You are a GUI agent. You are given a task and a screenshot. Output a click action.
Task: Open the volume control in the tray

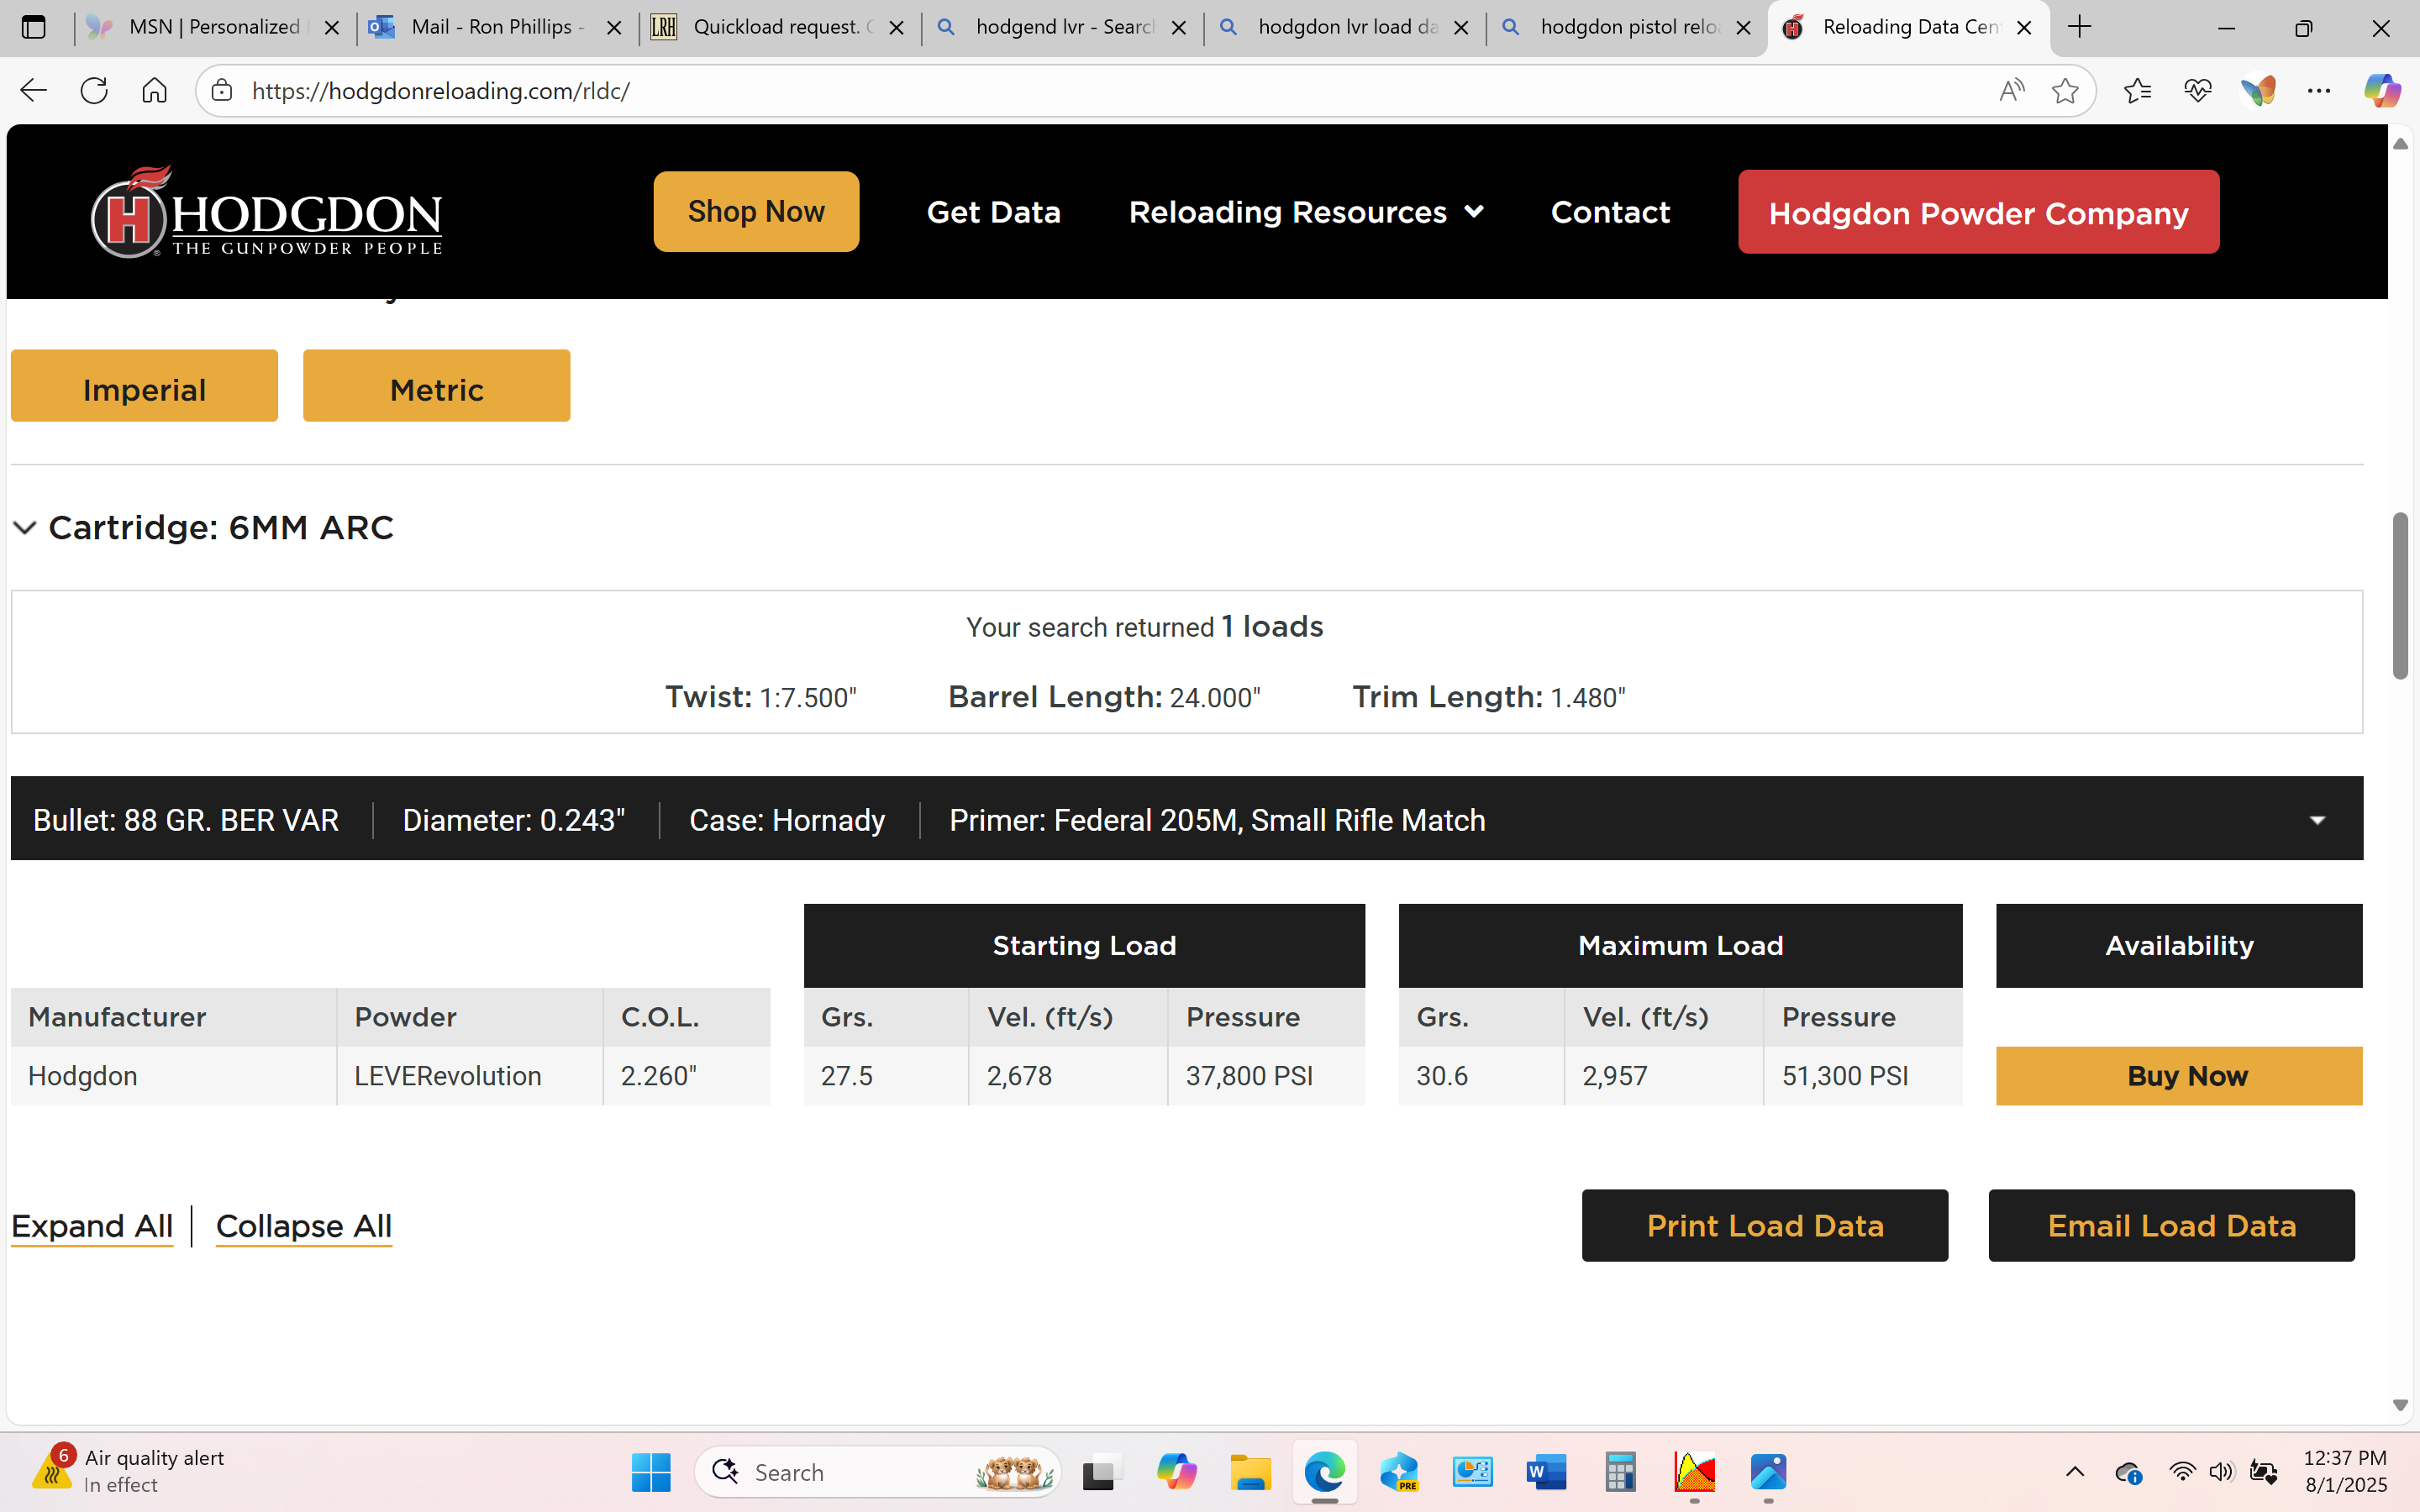[2221, 1472]
